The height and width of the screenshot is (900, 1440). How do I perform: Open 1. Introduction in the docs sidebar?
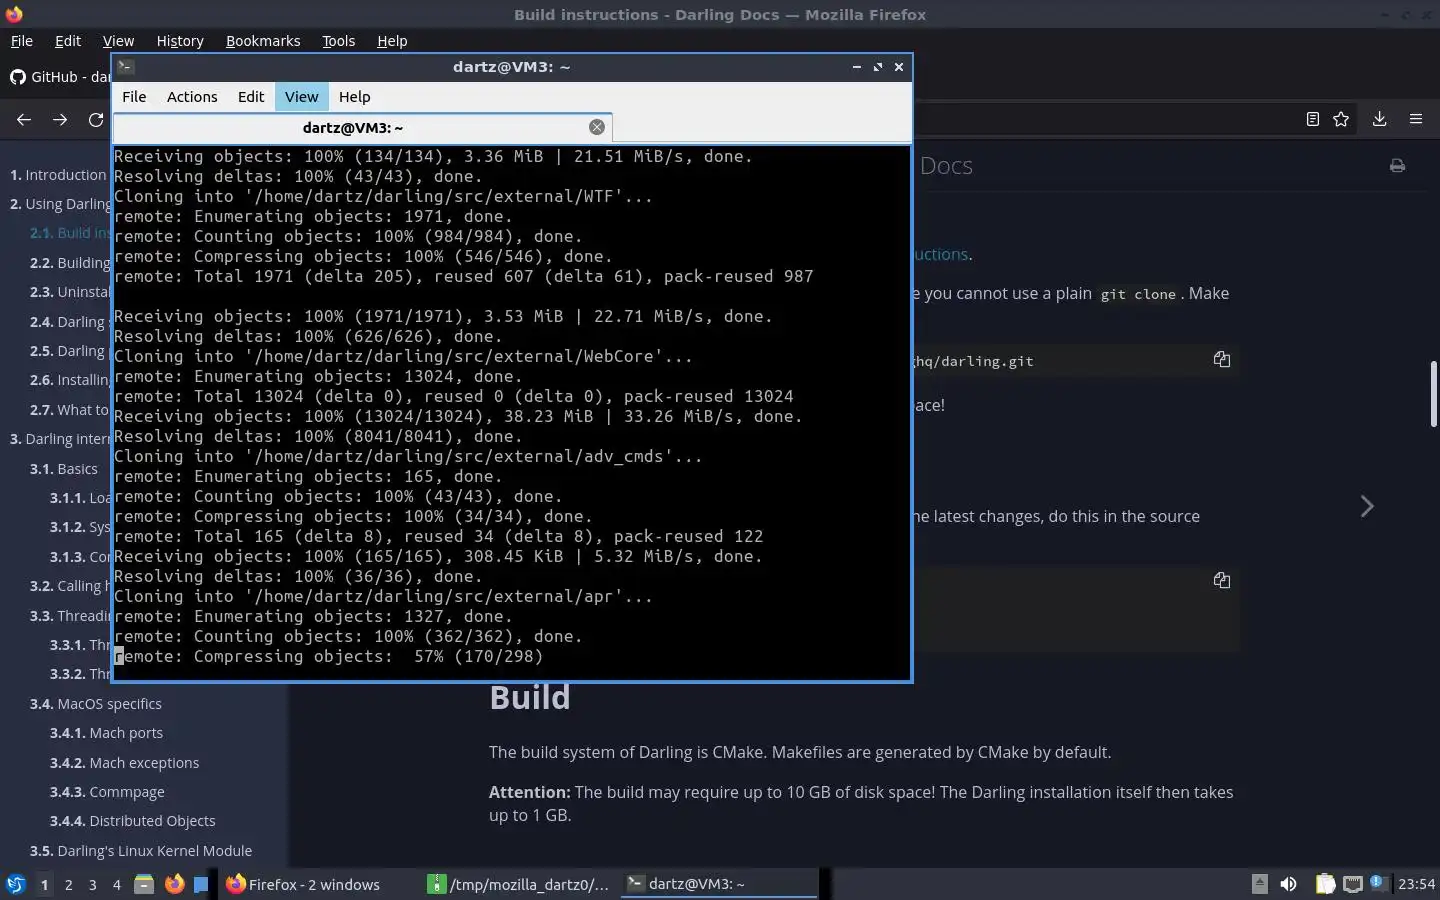click(58, 175)
